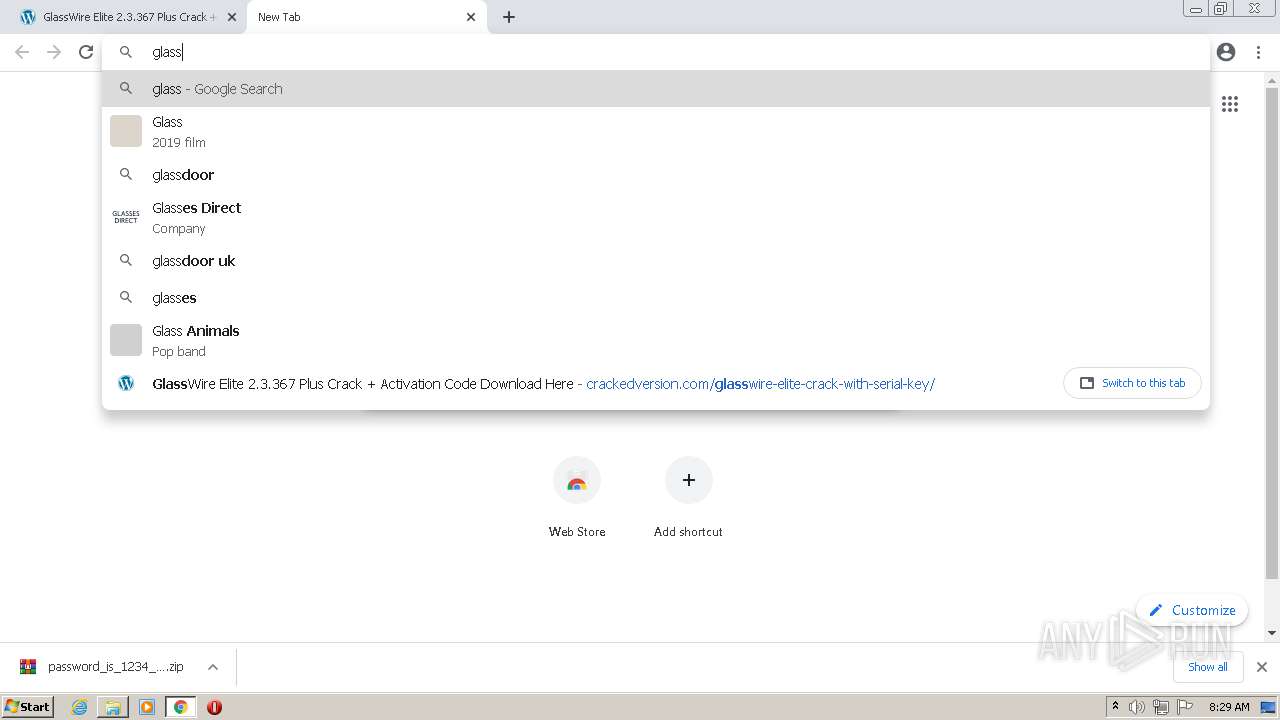Select 'glass - Google Search' suggestion
Screen dimensions: 1280x720
point(655,88)
